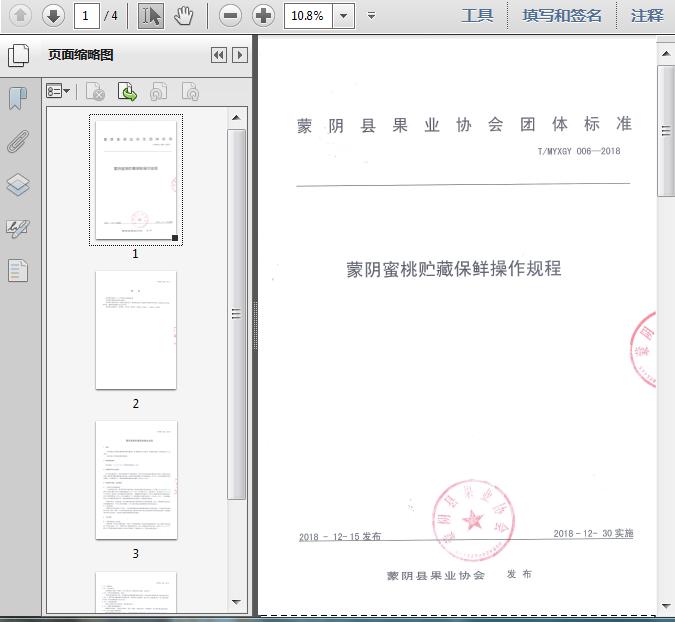Click document scroll down arrow

[x=666, y=606]
